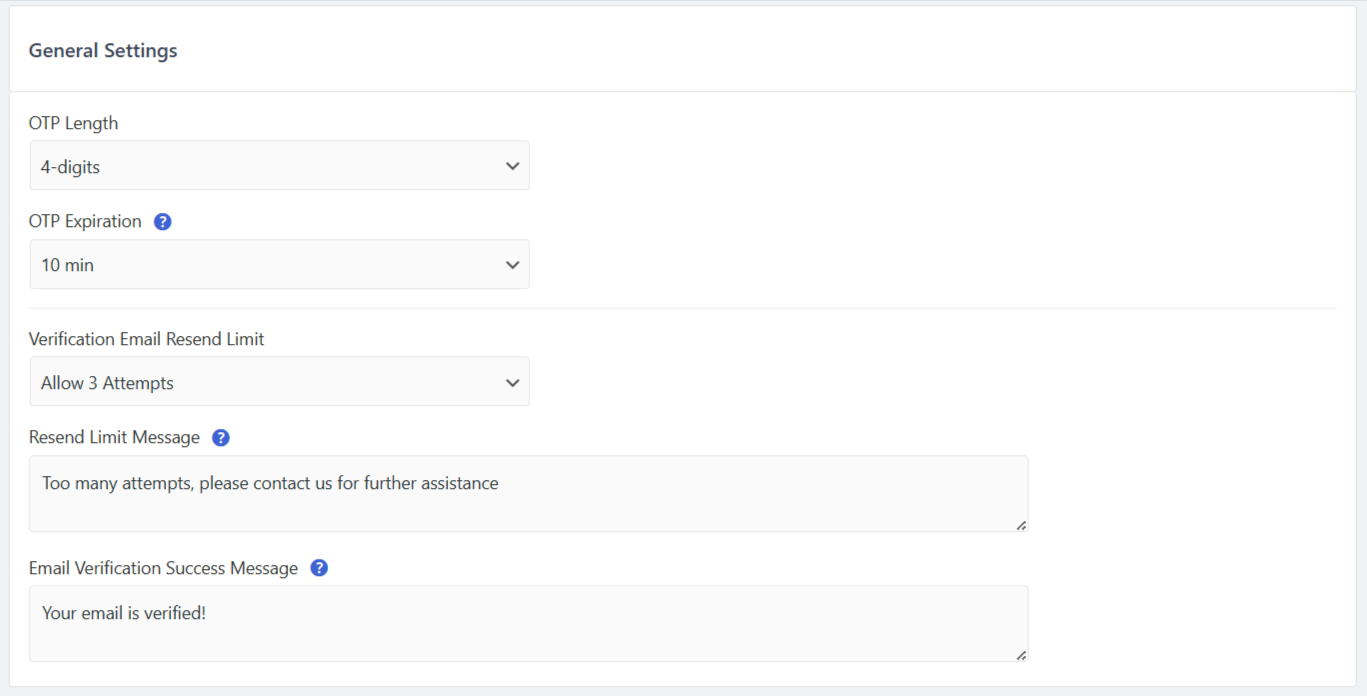
Task: Click the Resend Limit Message help icon
Action: coord(220,437)
